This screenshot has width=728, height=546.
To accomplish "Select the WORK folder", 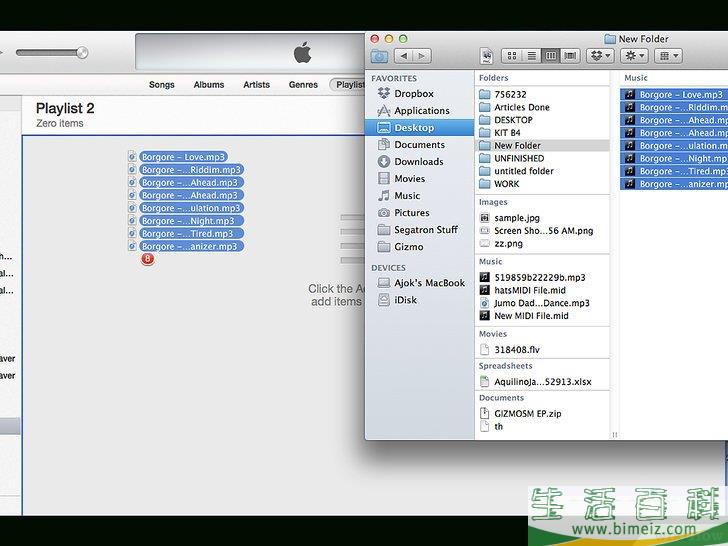I will coord(542,184).
